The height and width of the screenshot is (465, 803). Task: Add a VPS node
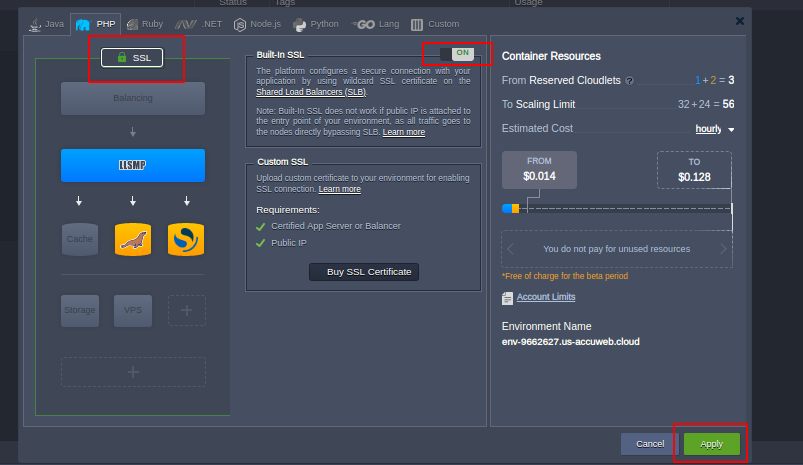coord(133,310)
